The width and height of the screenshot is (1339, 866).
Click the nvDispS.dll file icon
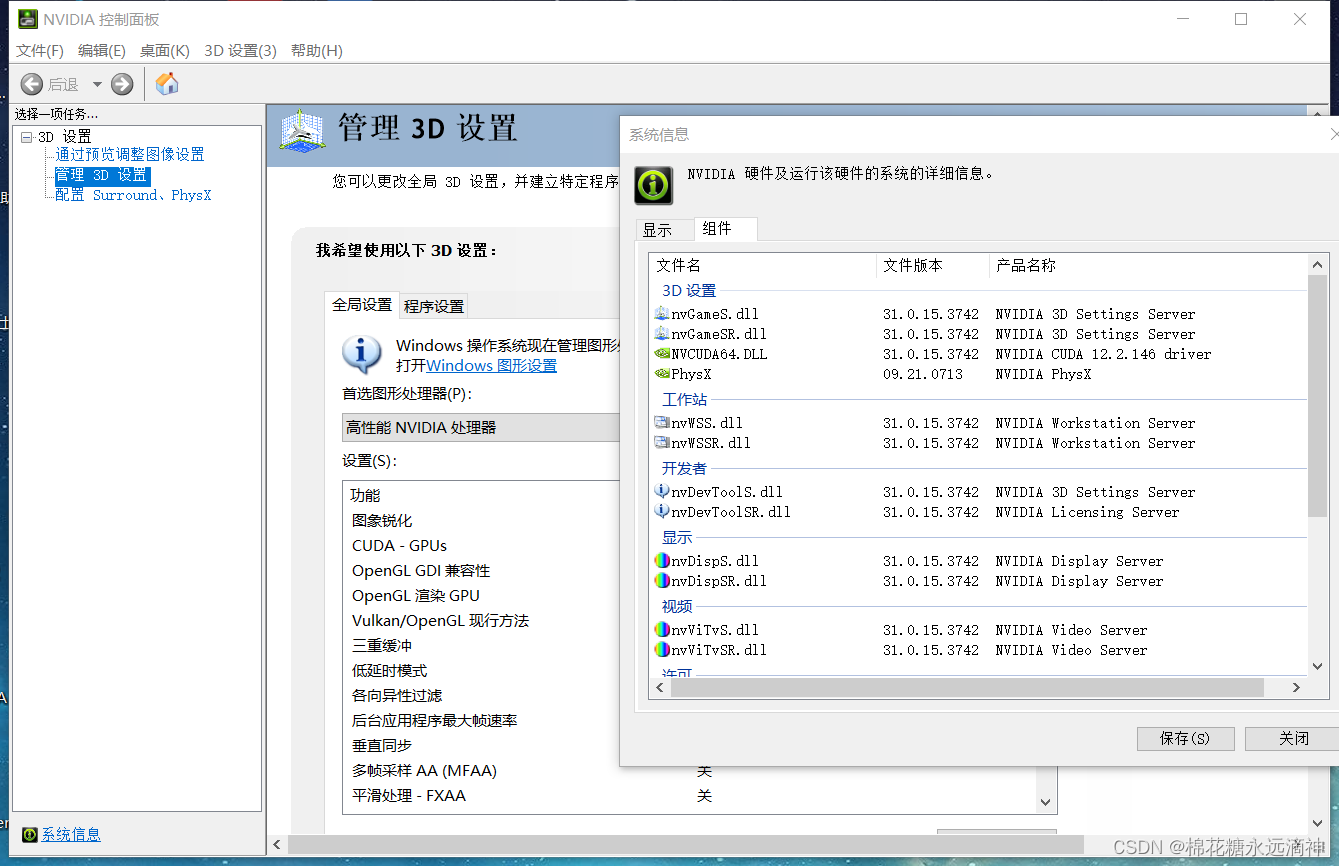pyautogui.click(x=661, y=561)
